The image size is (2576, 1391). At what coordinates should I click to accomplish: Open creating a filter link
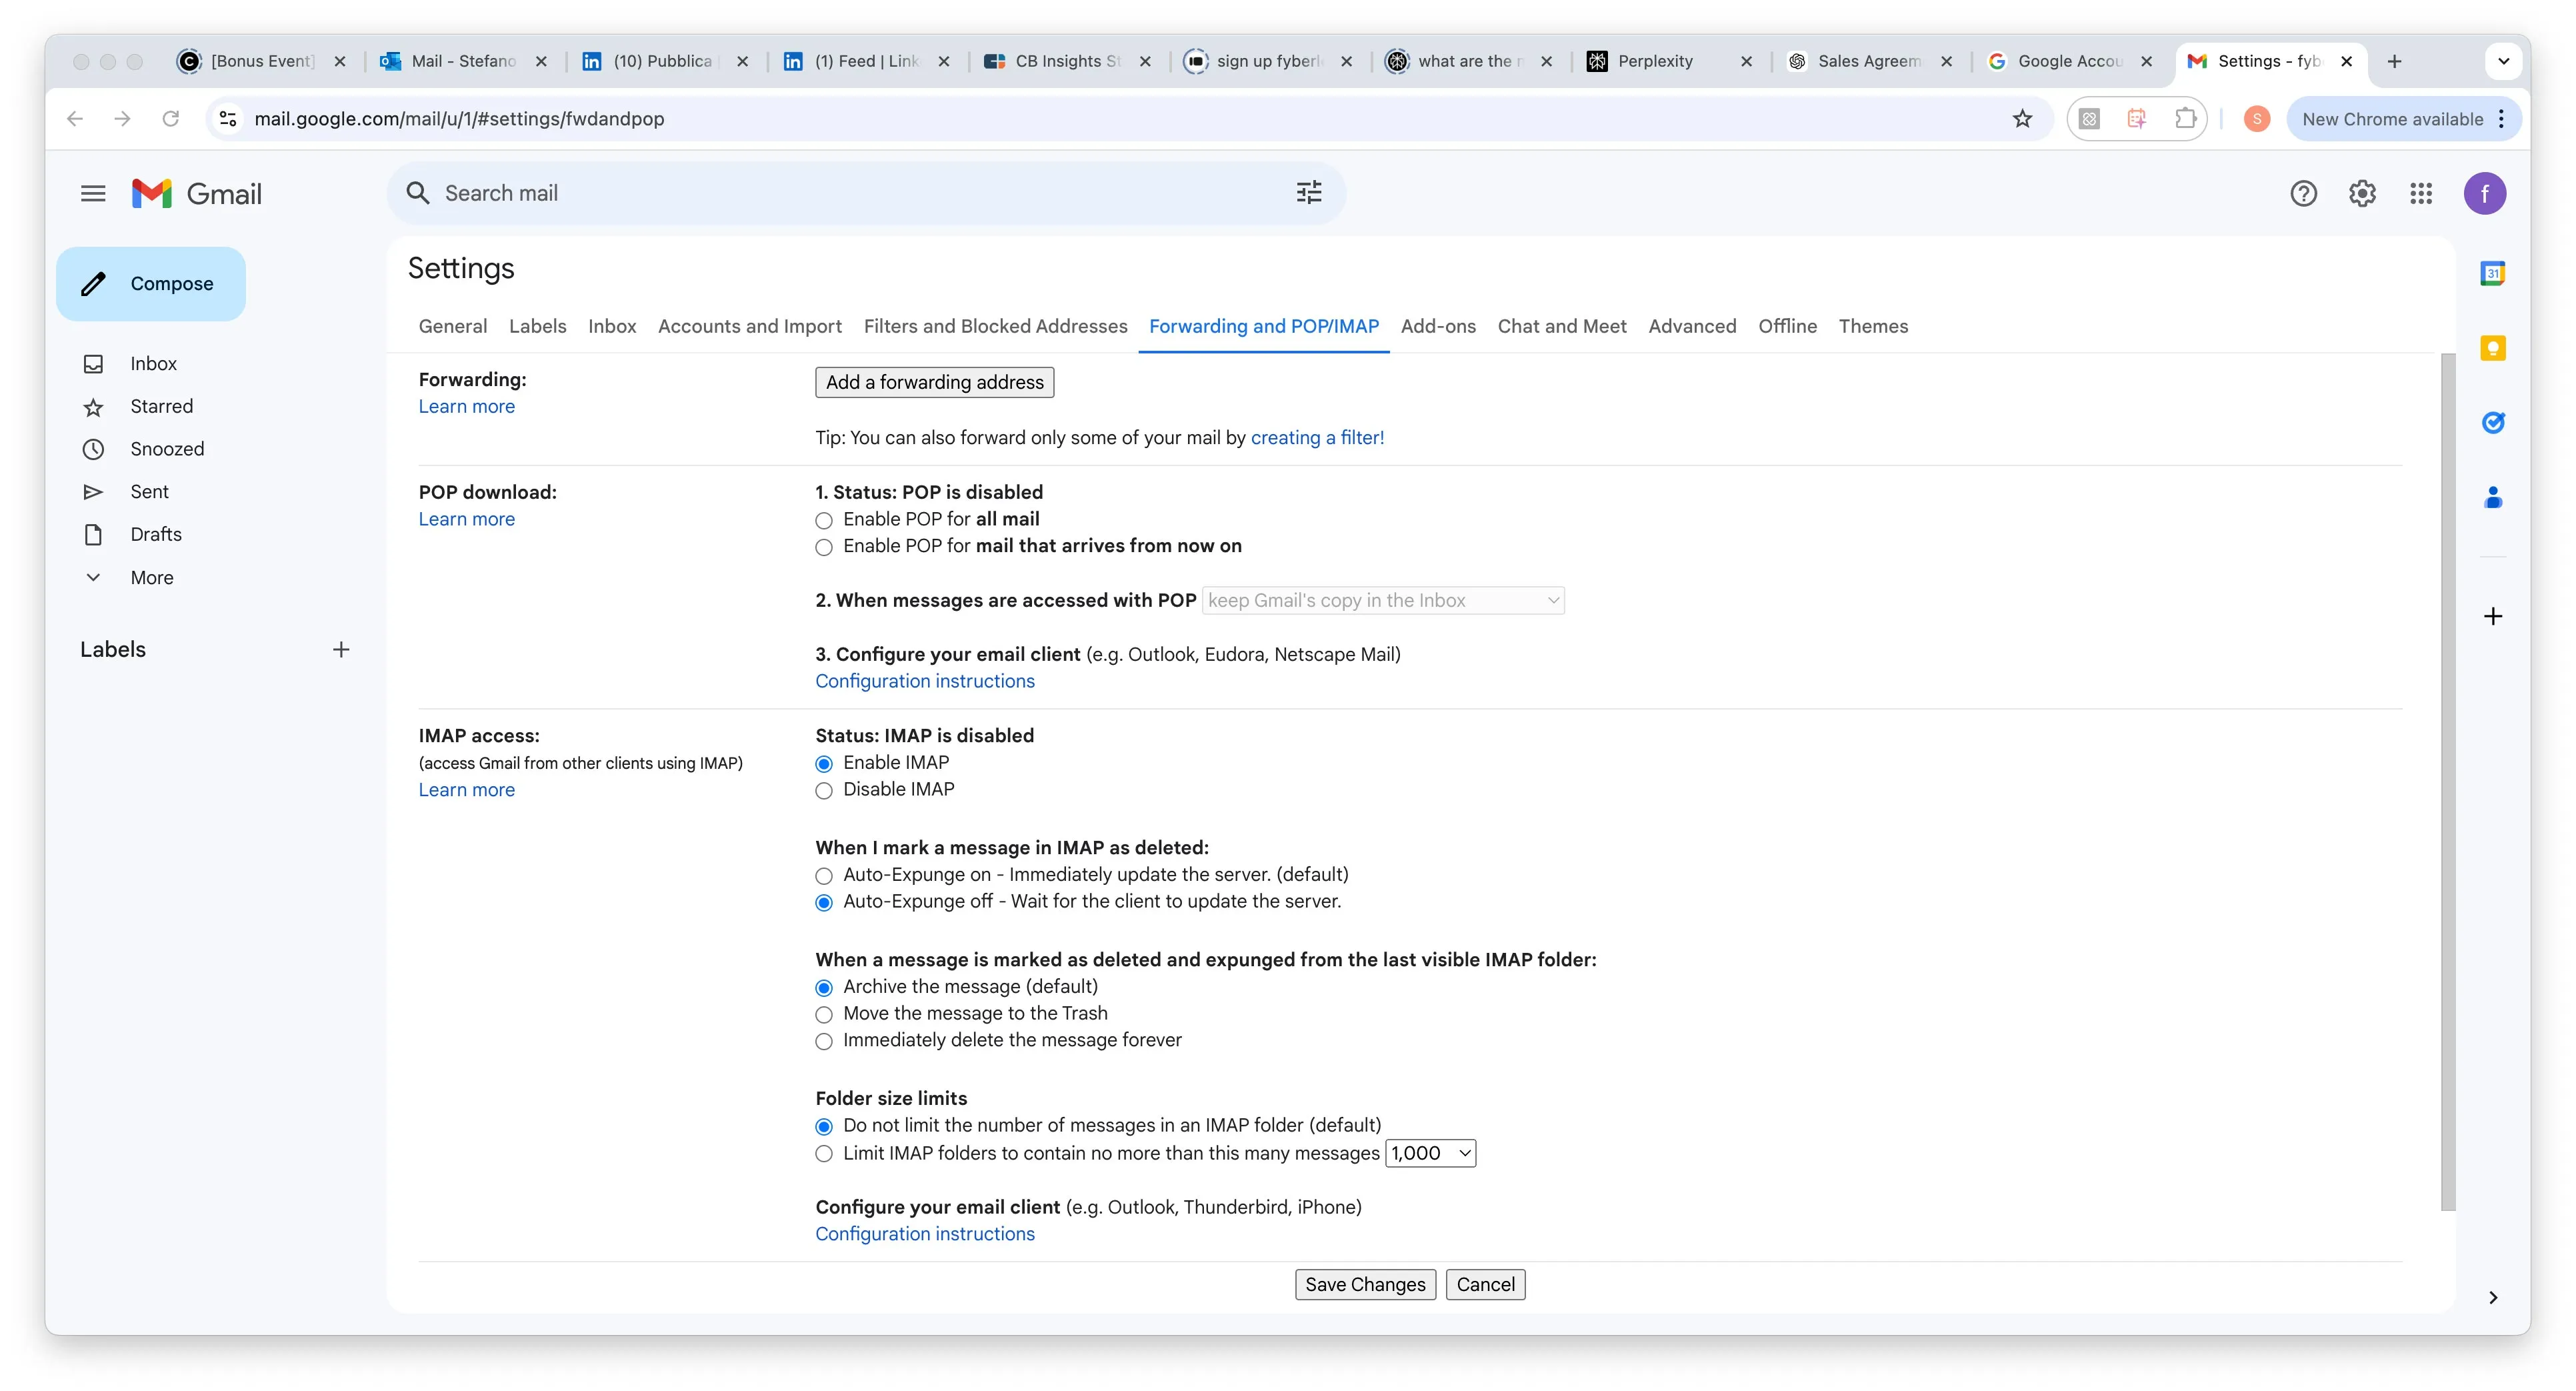point(1317,437)
